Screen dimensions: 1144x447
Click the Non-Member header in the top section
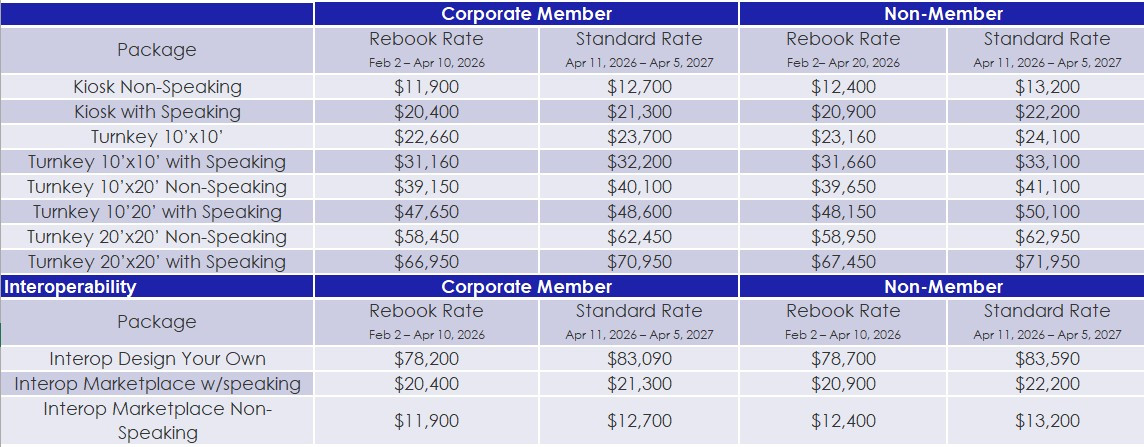tap(943, 14)
